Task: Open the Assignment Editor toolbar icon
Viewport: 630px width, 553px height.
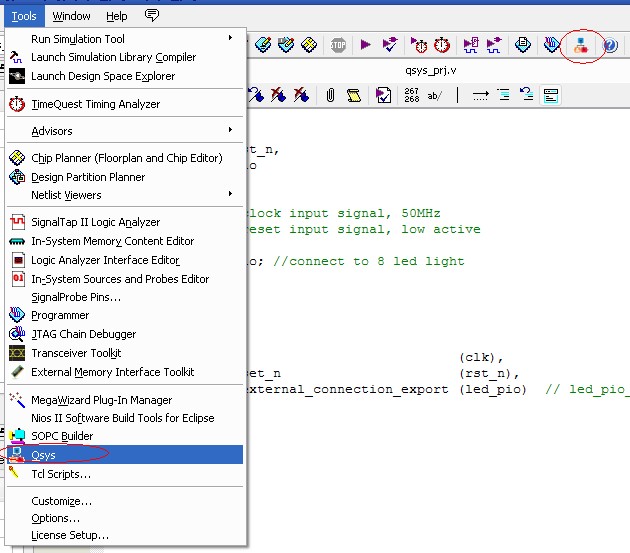Action: pyautogui.click(x=263, y=45)
